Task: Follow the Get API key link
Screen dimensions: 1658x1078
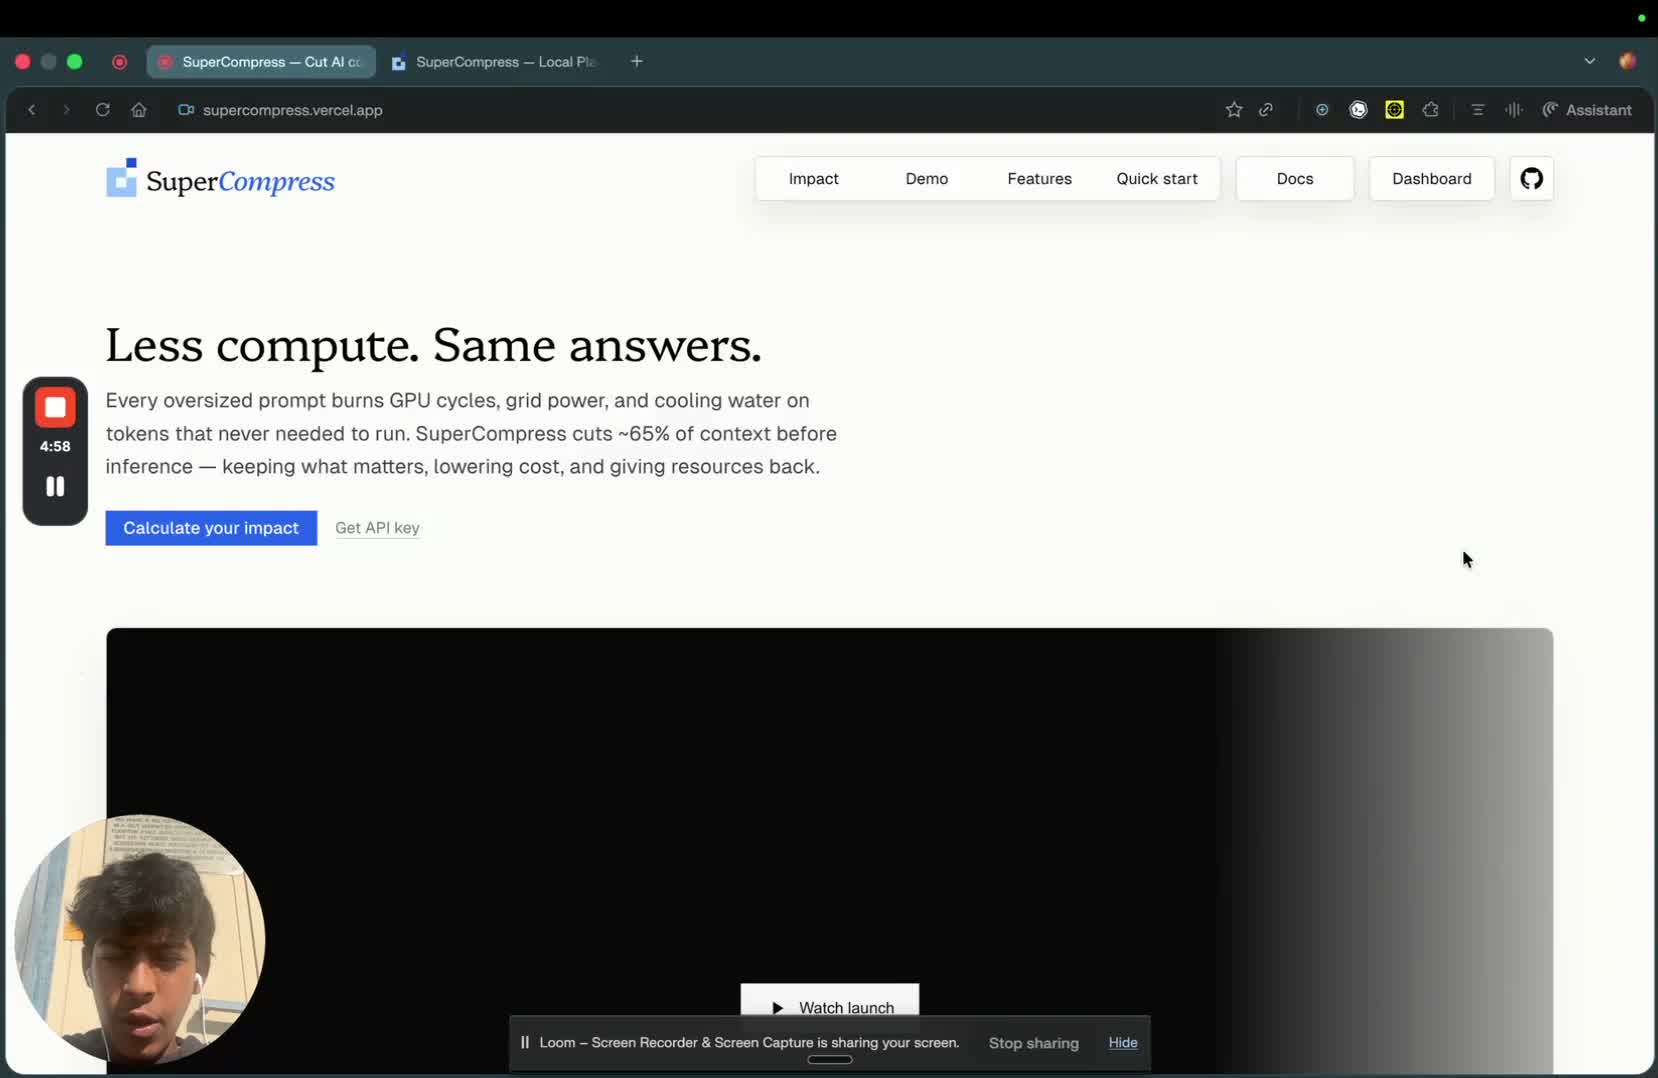Action: [377, 528]
